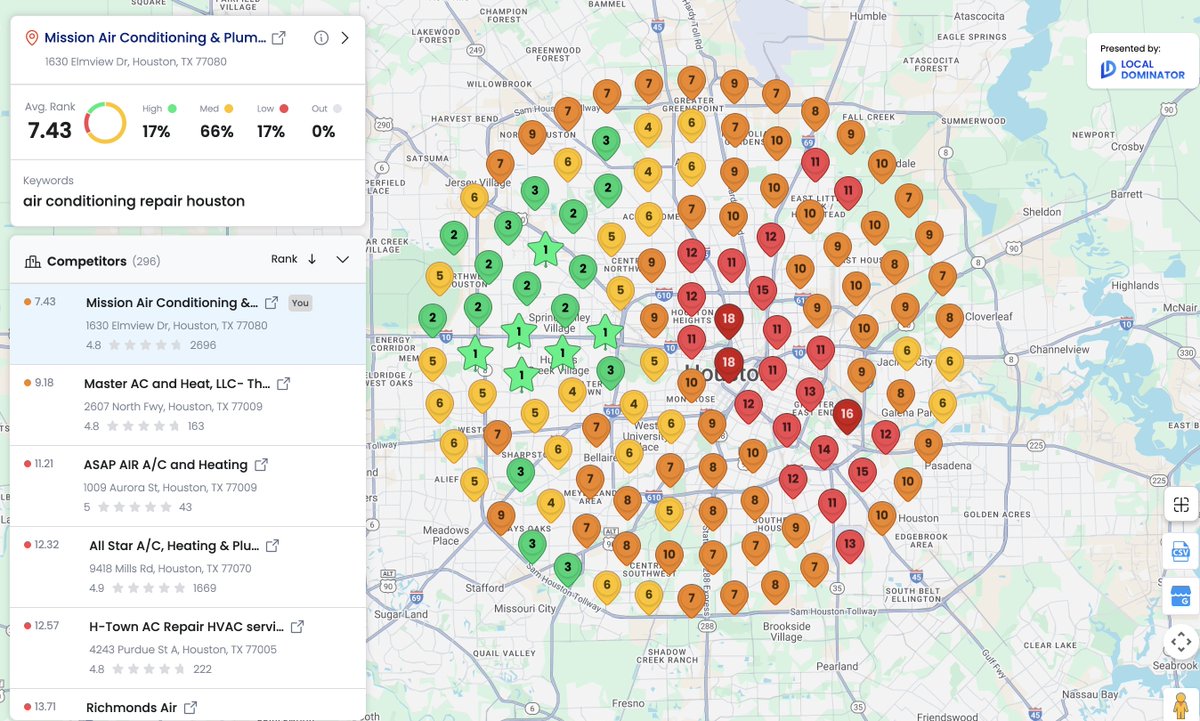The image size is (1200, 721).
Task: Select Master AC and Heat, LLC competitor
Action: pos(177,384)
